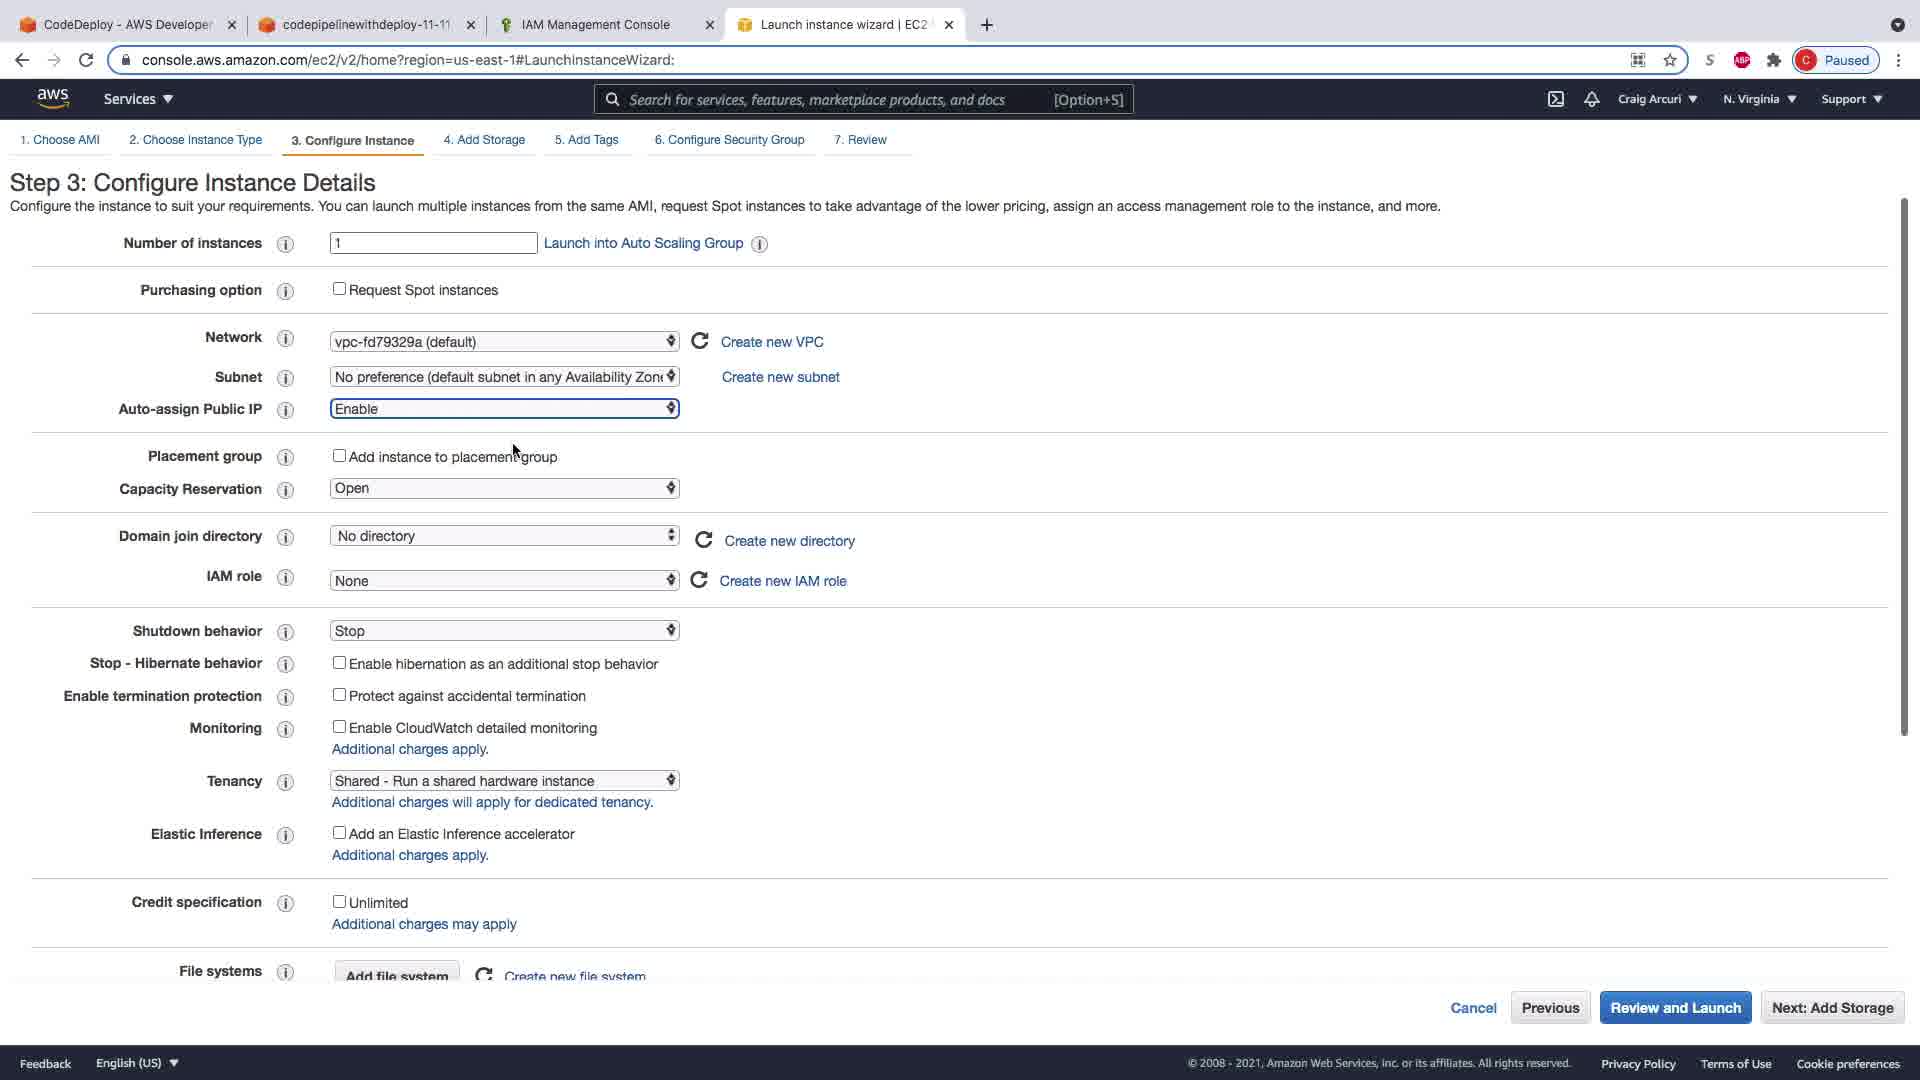
Task: Bookmark this page with star icon
Action: pyautogui.click(x=1670, y=60)
